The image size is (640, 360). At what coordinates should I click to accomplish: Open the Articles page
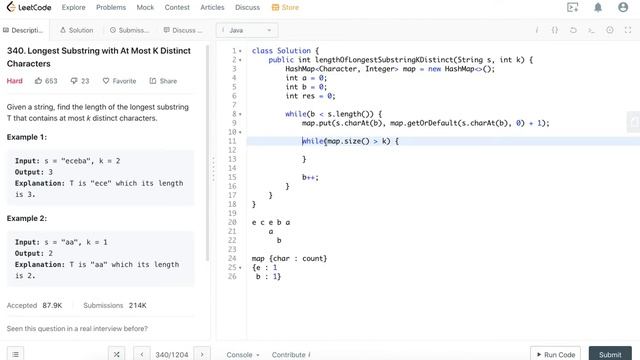pyautogui.click(x=212, y=7)
